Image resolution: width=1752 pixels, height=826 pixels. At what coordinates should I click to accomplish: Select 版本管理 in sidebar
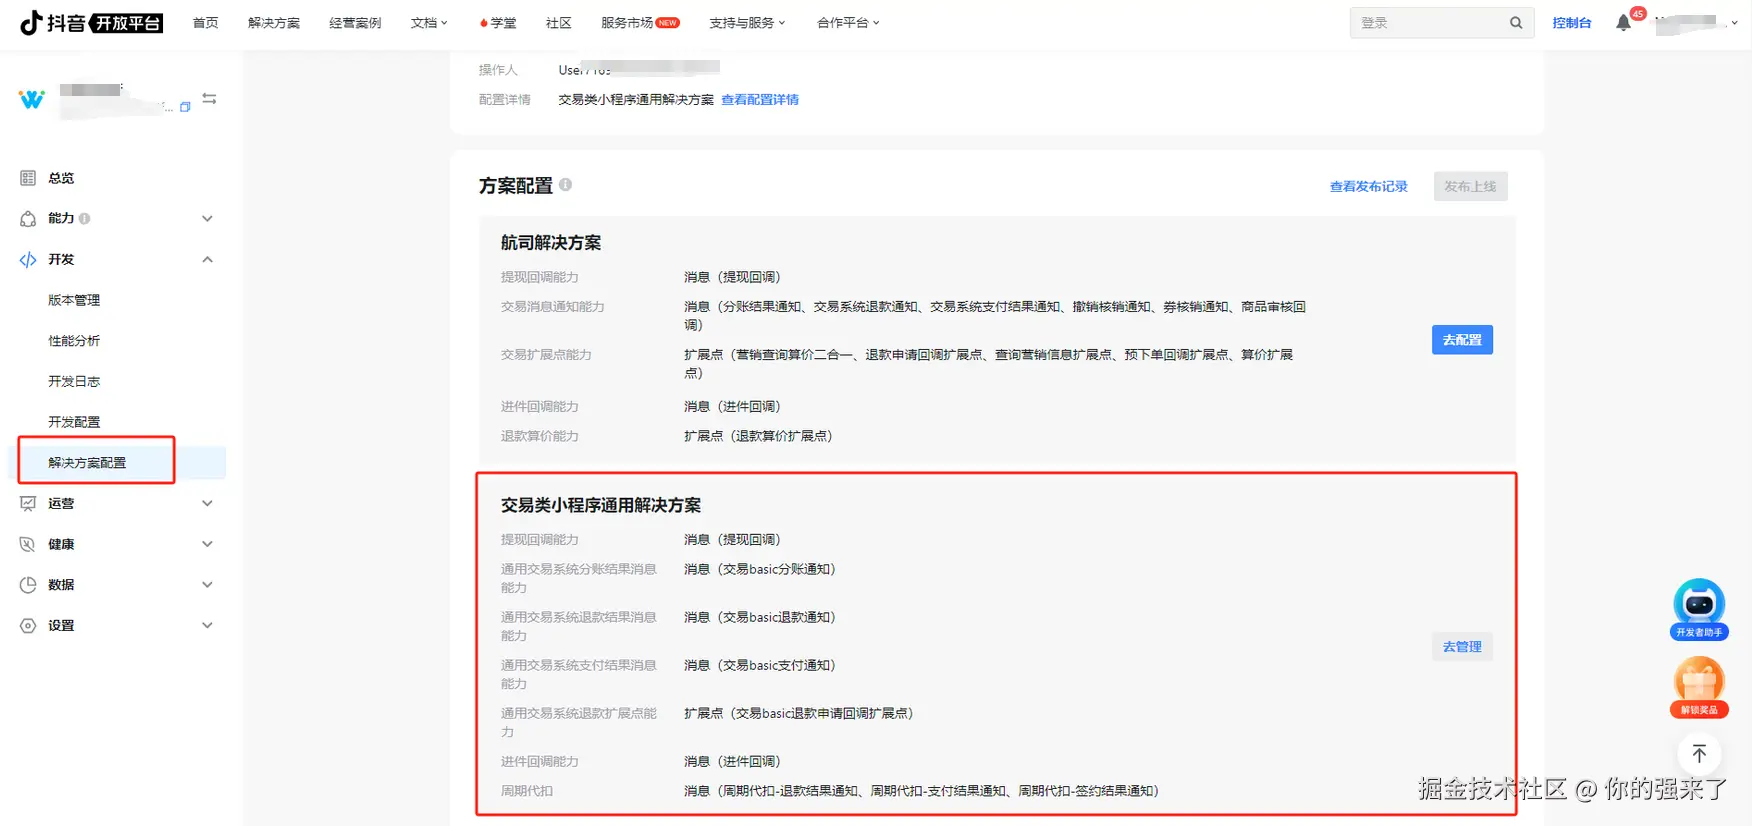click(74, 300)
